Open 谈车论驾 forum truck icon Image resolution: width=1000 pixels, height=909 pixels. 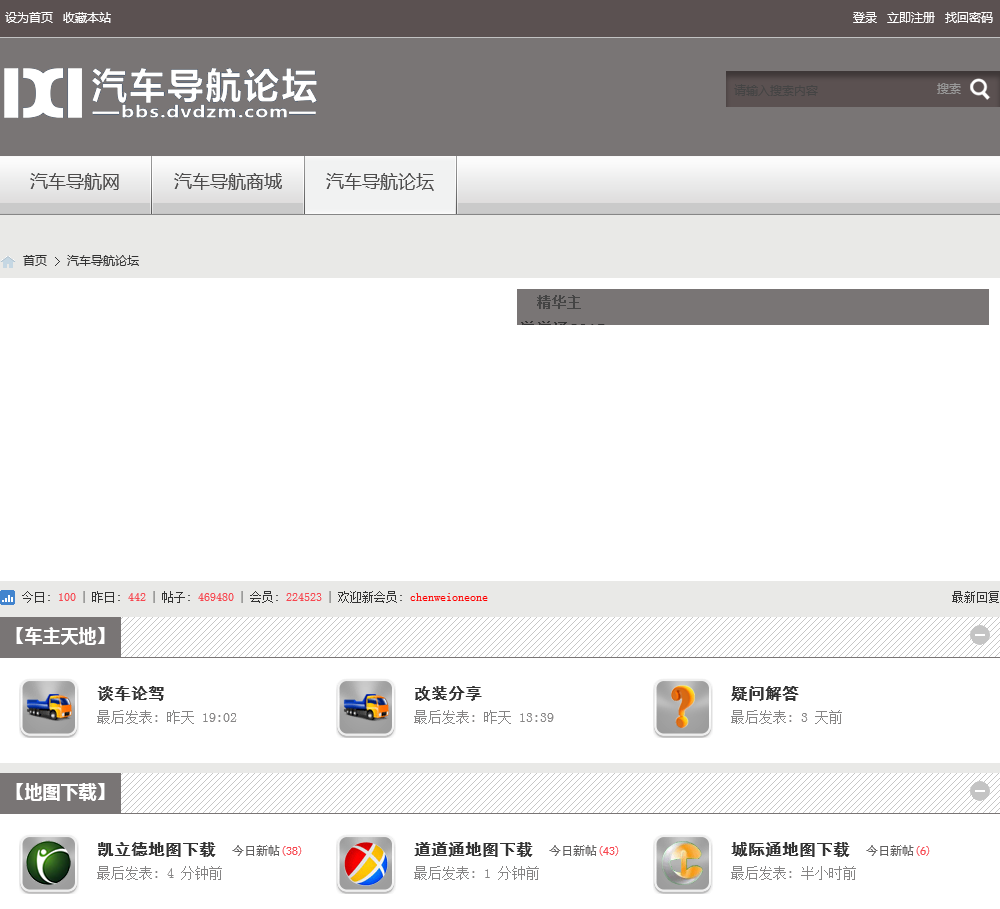[48, 708]
